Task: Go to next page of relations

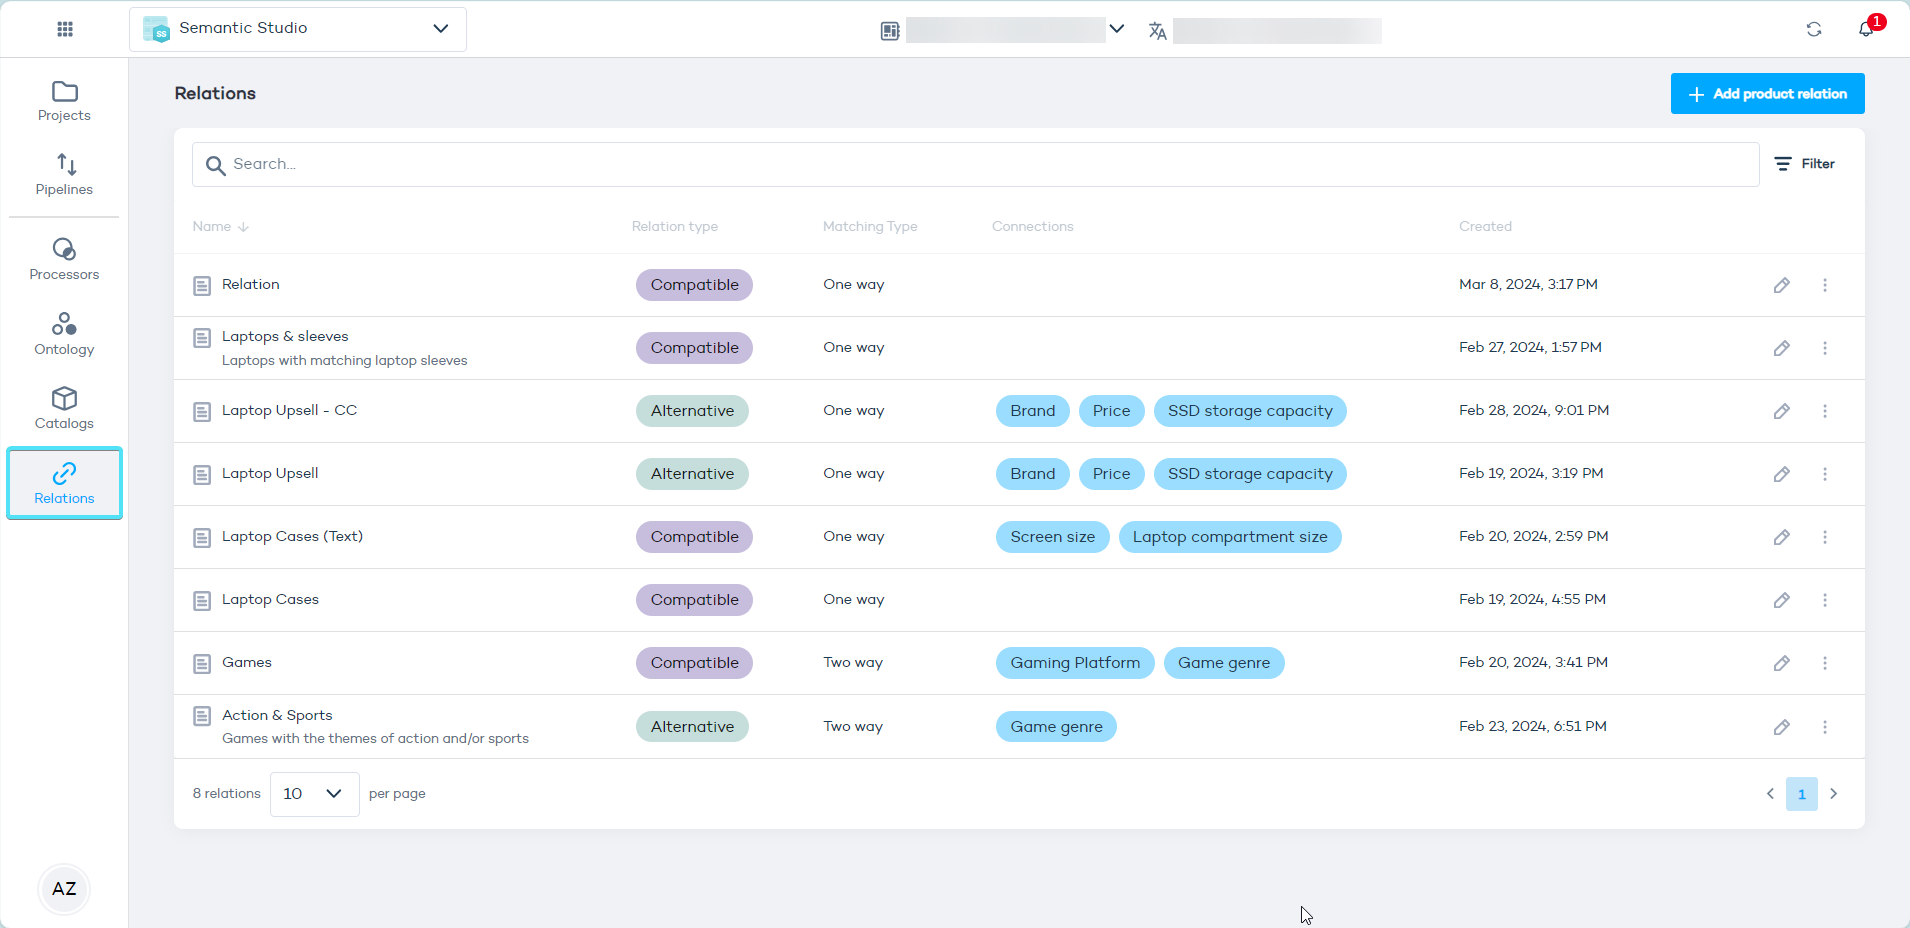Action: pyautogui.click(x=1833, y=794)
